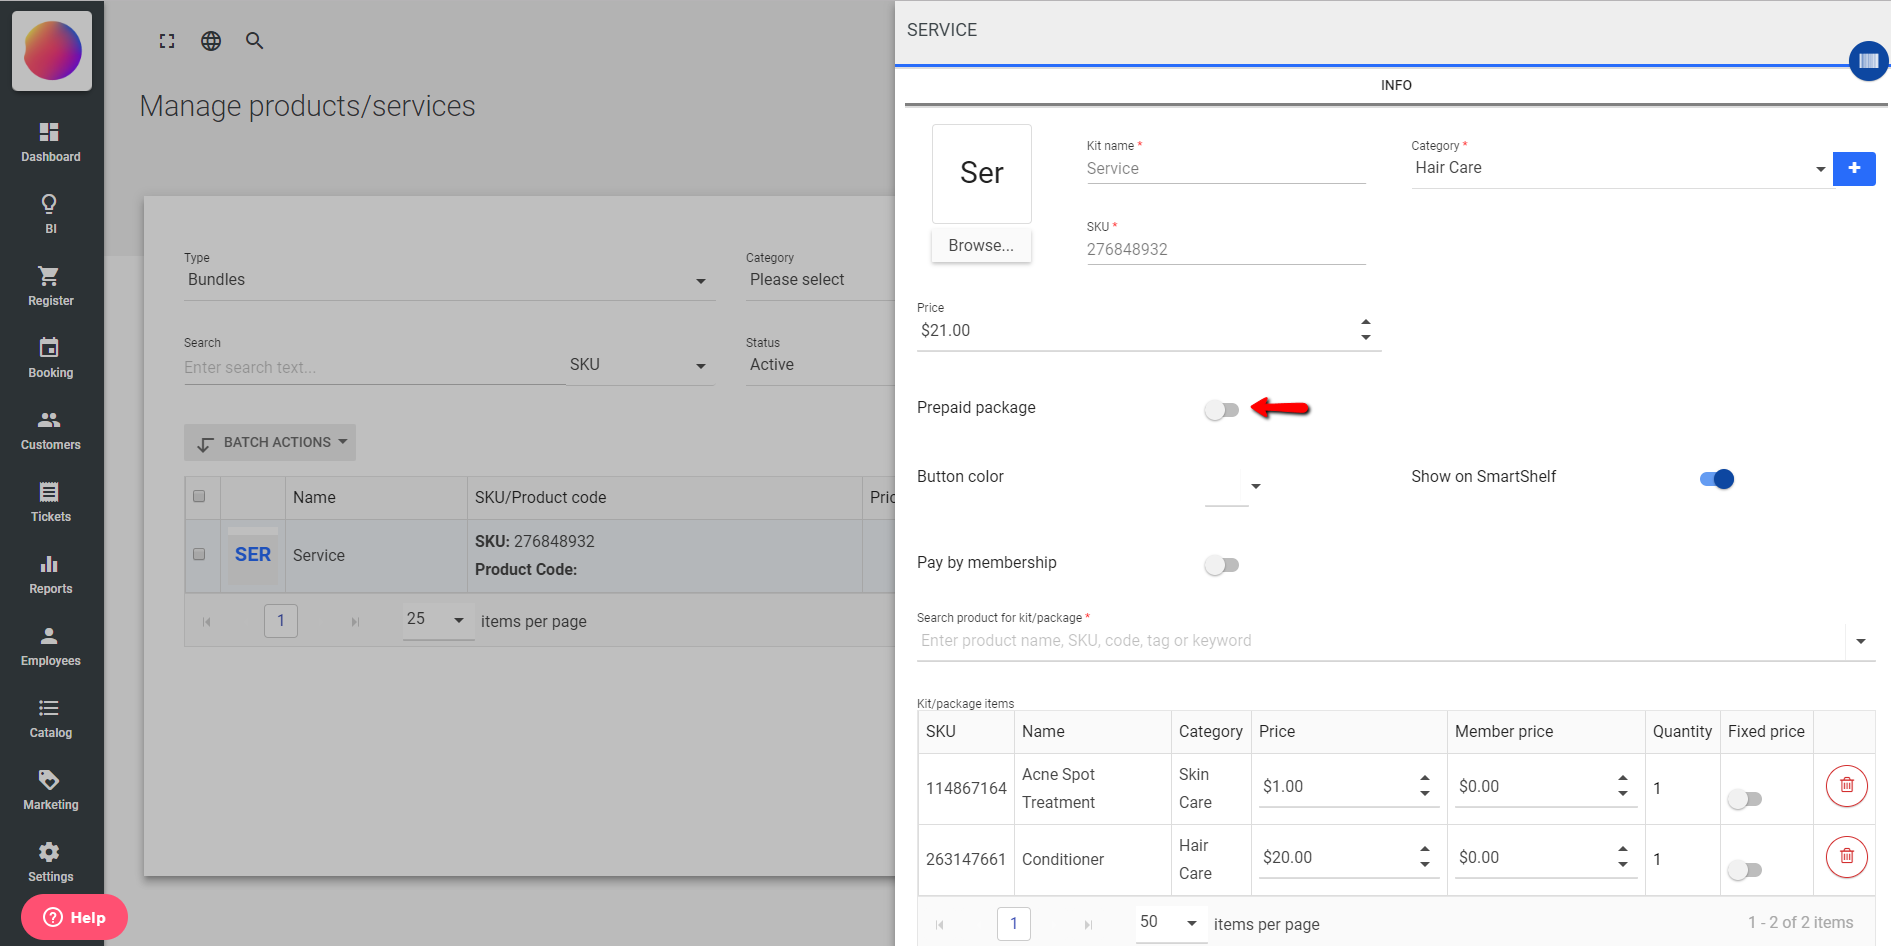The height and width of the screenshot is (946, 1891).
Task: Toggle the Prepaid package switch
Action: coord(1221,409)
